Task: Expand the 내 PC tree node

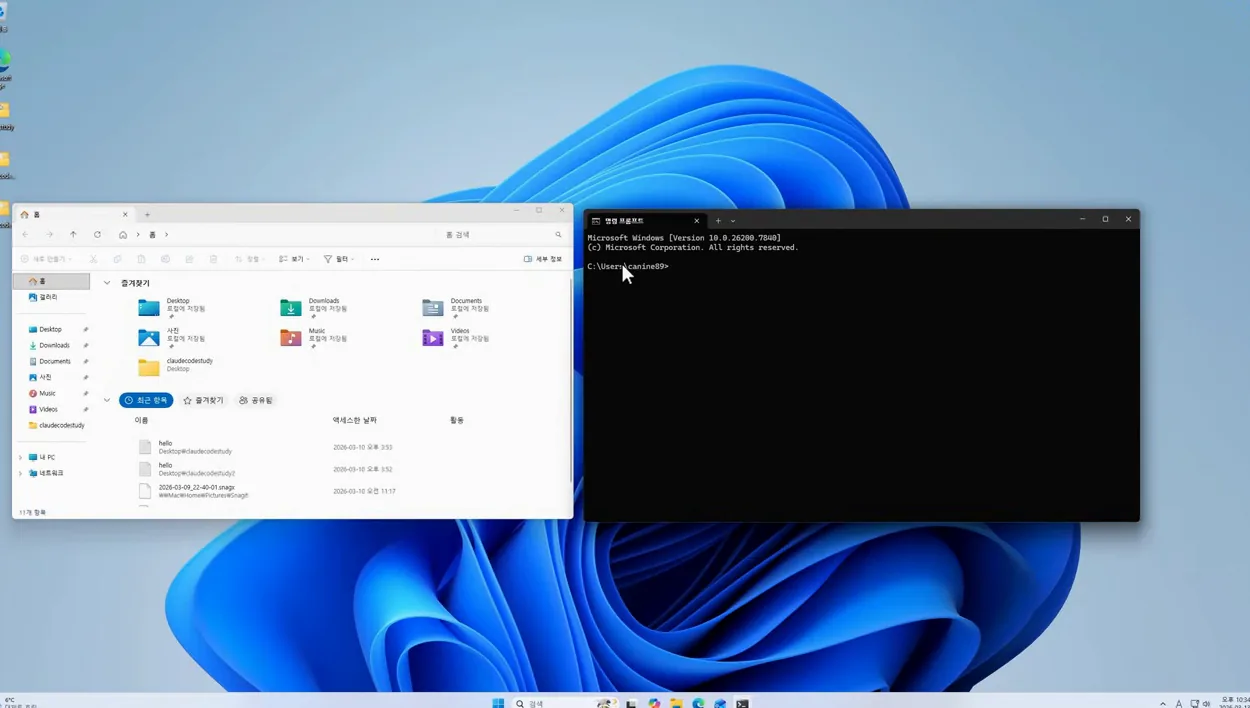Action: [x=20, y=457]
